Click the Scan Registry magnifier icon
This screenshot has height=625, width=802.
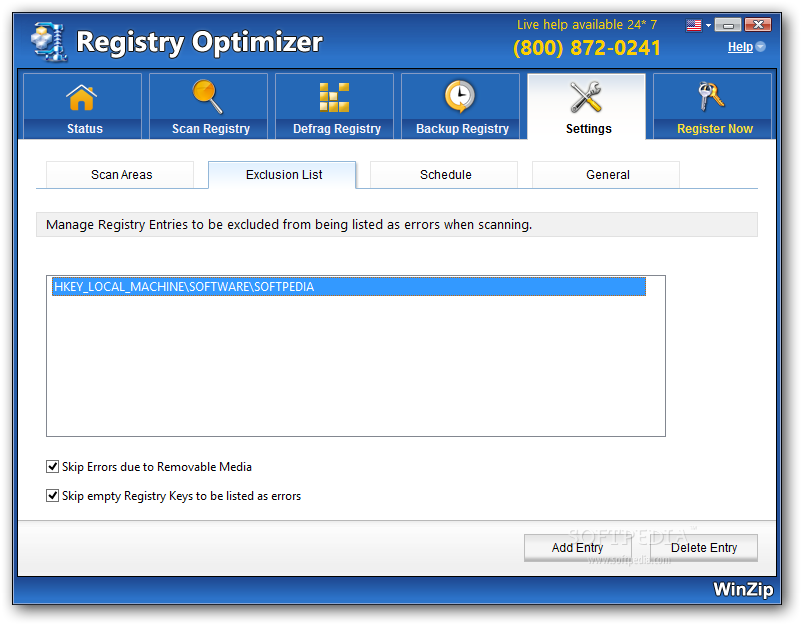[208, 96]
